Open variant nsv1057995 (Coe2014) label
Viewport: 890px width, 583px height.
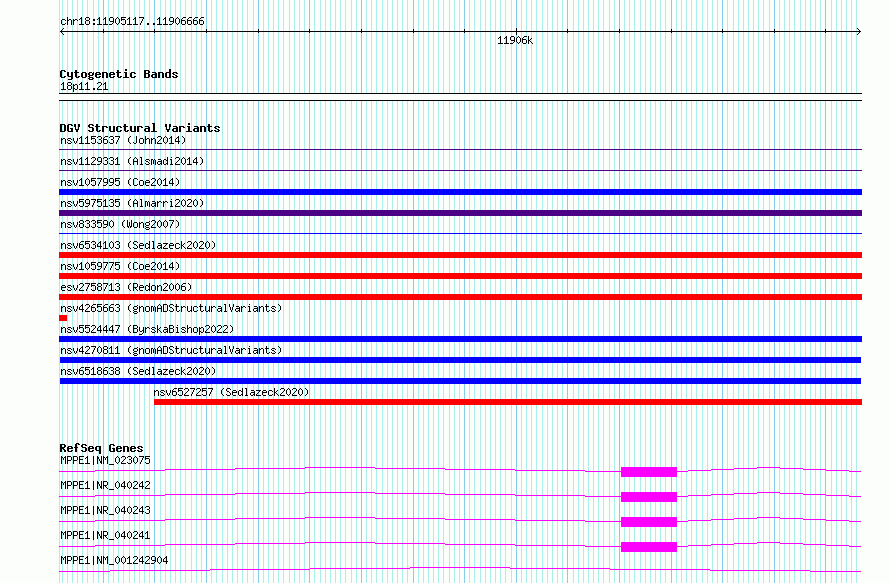pyautogui.click(x=120, y=182)
